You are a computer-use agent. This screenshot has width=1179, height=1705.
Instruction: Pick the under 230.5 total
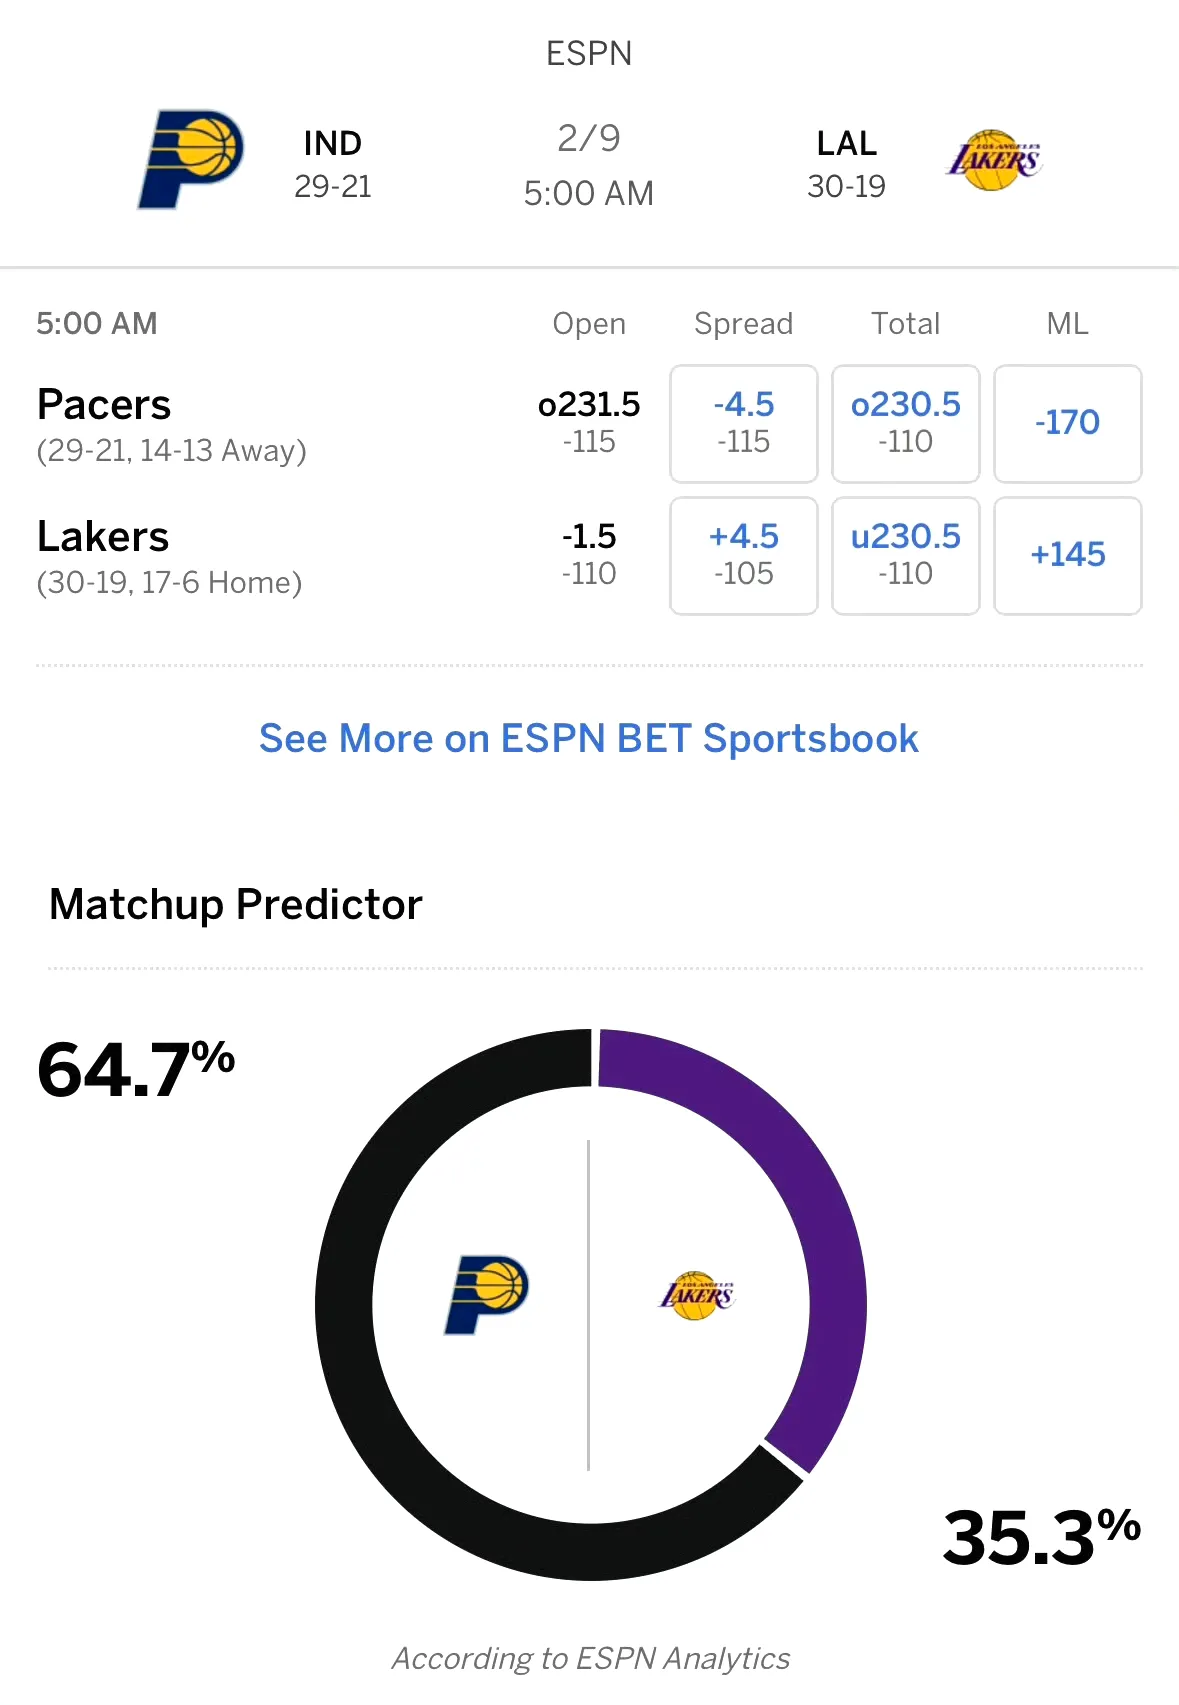(905, 555)
